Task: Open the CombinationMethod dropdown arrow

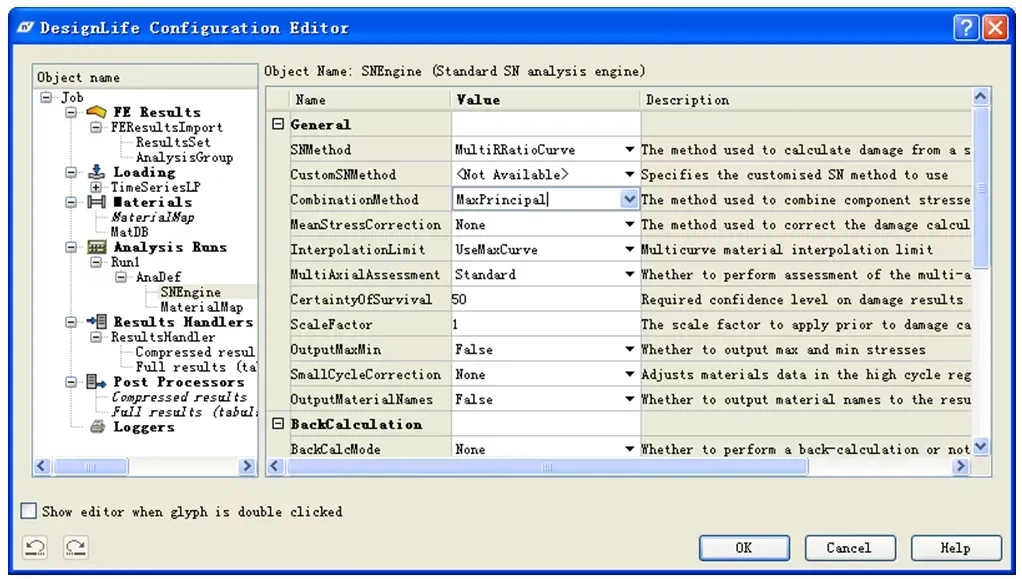Action: [629, 200]
